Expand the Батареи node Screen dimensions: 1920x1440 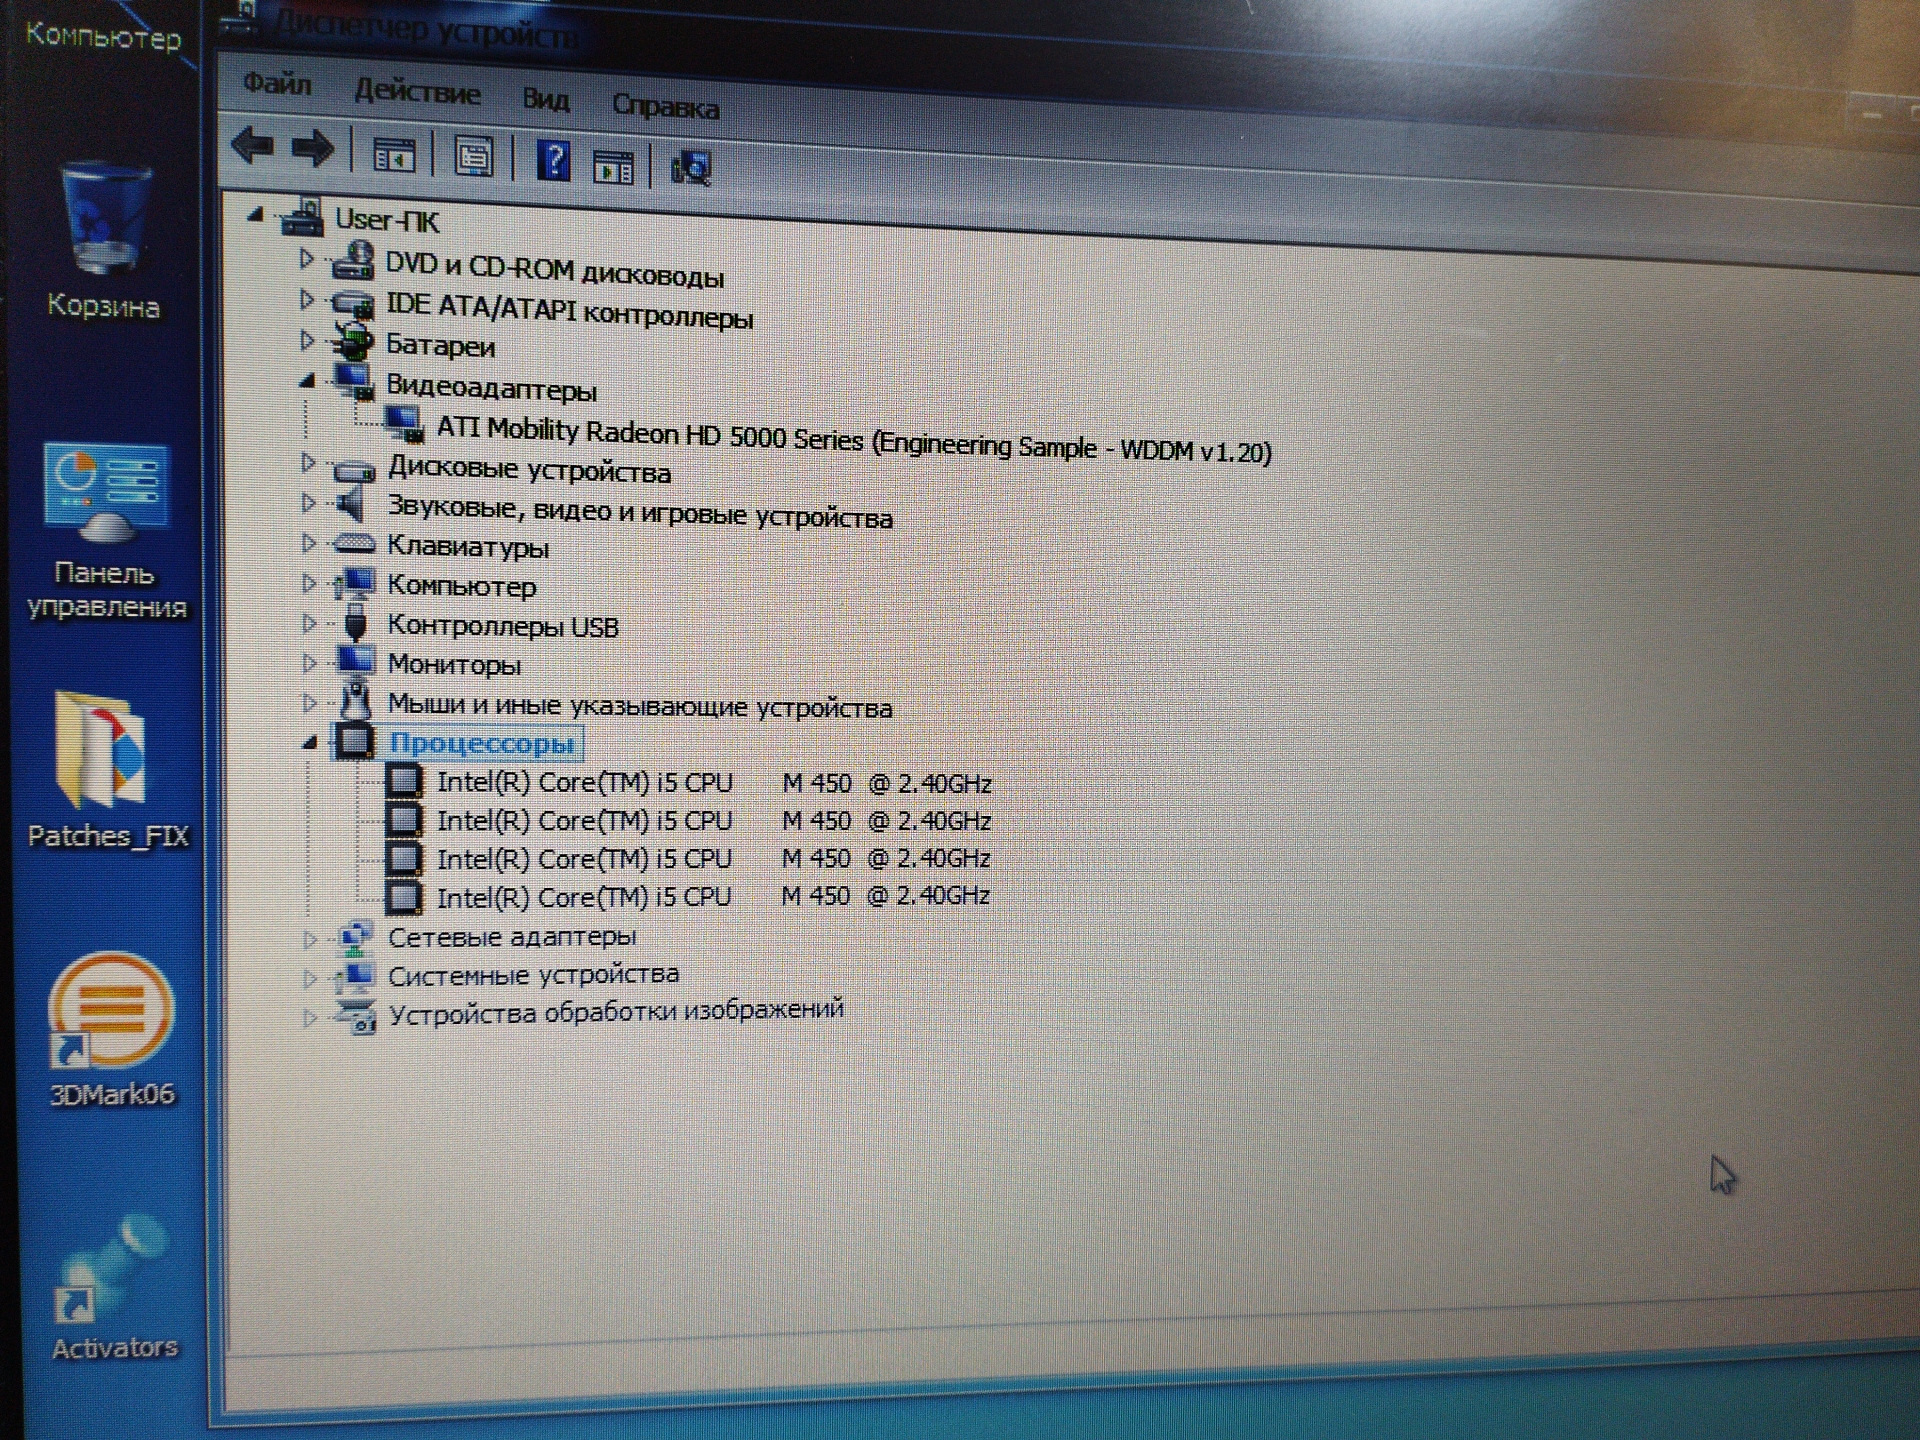(307, 340)
